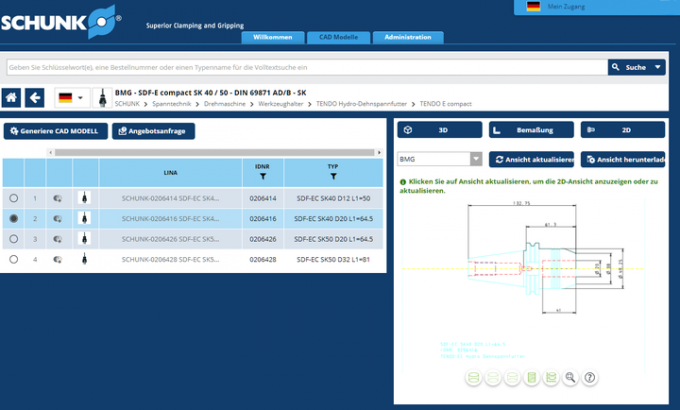This screenshot has height=410, width=680.
Task: Click the home icon button
Action: click(12, 98)
